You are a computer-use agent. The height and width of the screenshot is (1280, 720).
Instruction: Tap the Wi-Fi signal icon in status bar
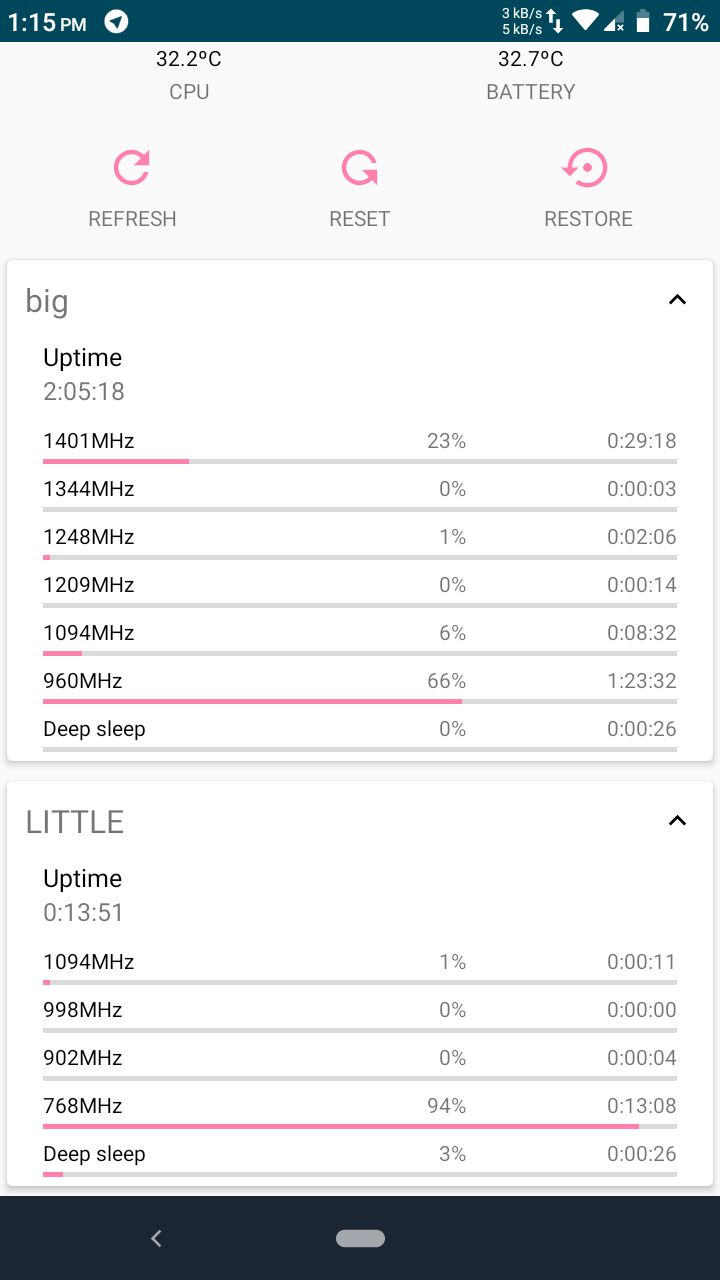point(585,21)
